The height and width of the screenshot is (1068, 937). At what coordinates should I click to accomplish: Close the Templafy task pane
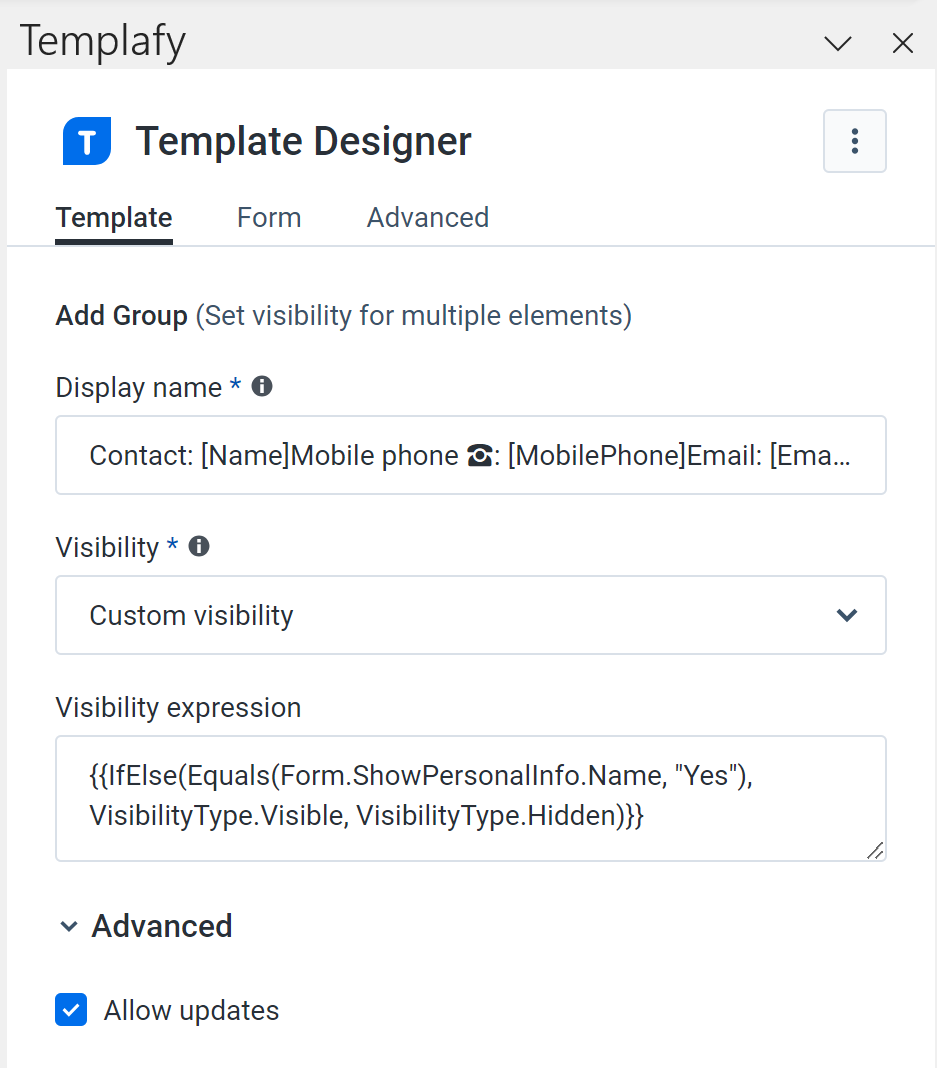[903, 44]
